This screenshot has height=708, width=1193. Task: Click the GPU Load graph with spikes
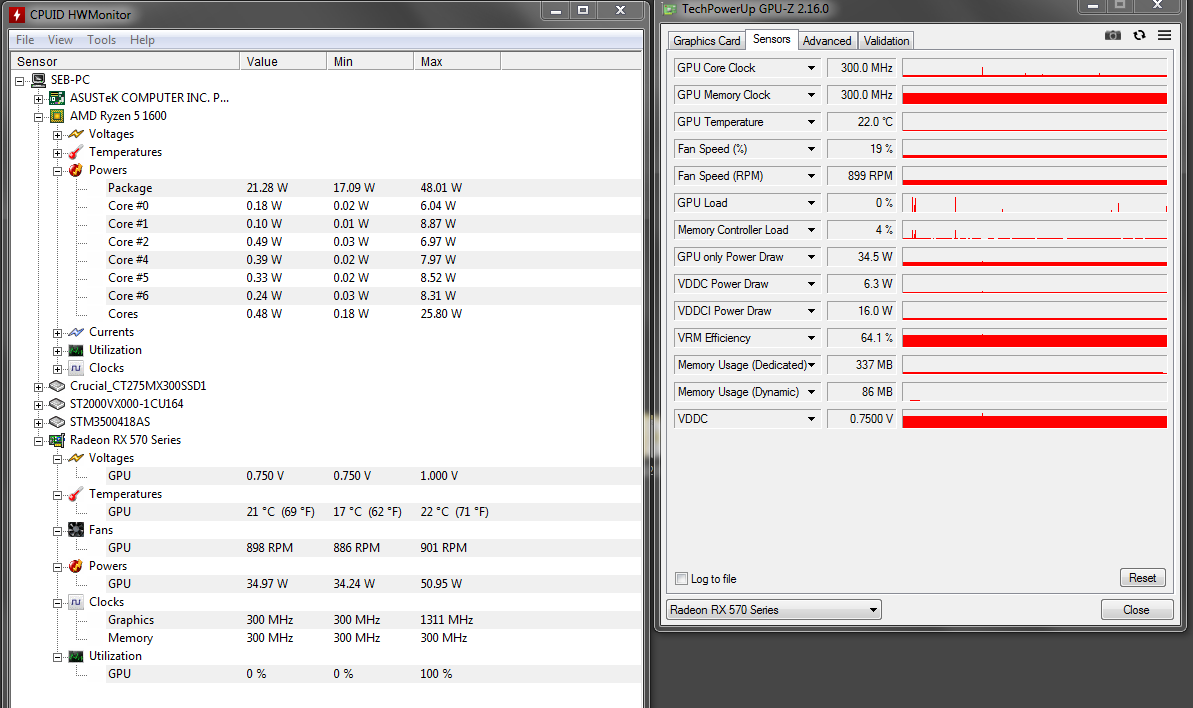click(x=1034, y=203)
